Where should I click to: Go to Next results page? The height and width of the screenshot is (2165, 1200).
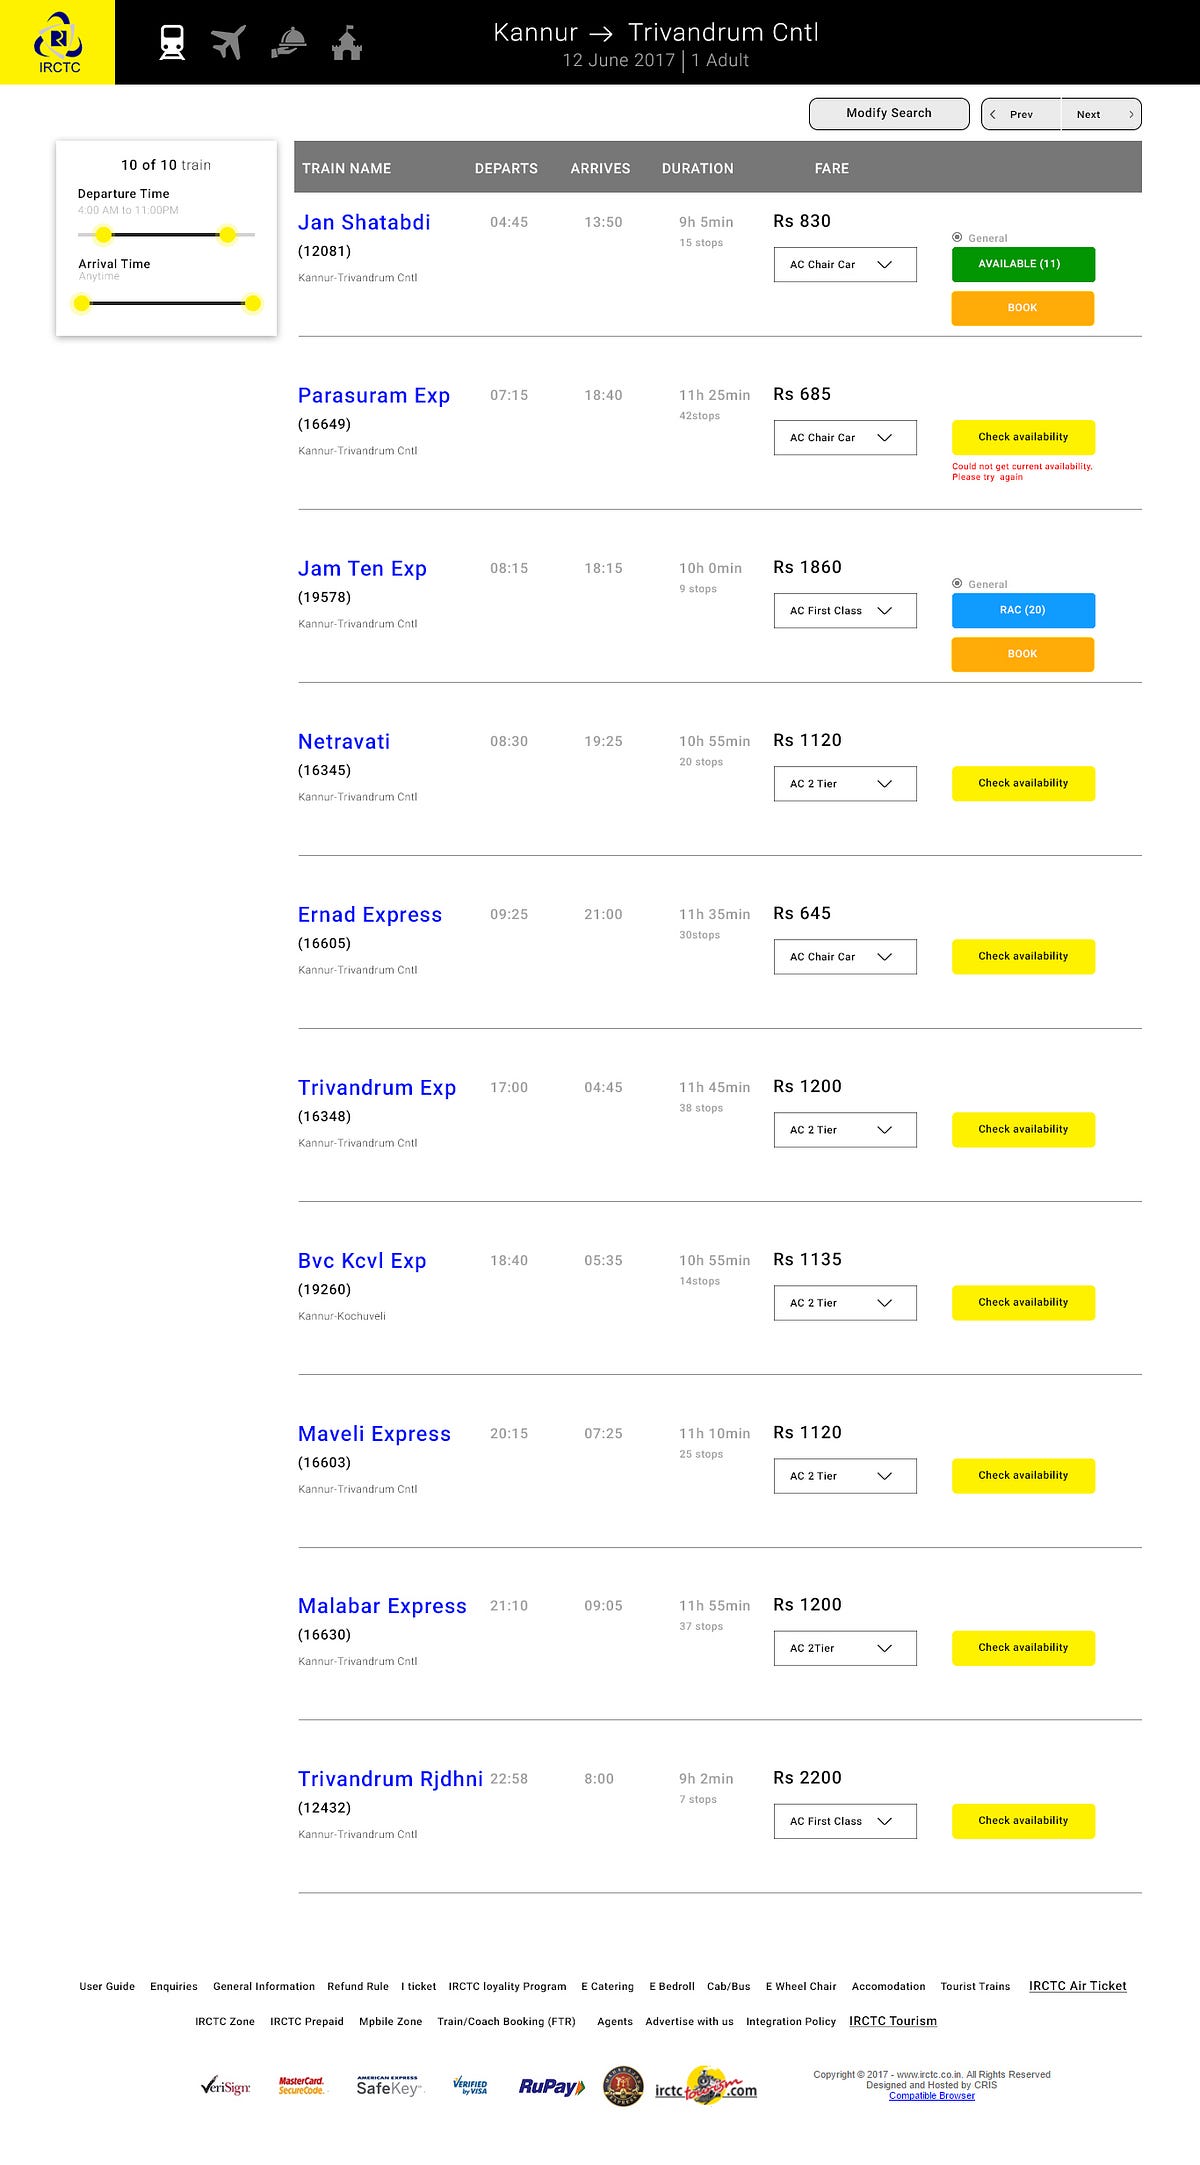pyautogui.click(x=1101, y=114)
